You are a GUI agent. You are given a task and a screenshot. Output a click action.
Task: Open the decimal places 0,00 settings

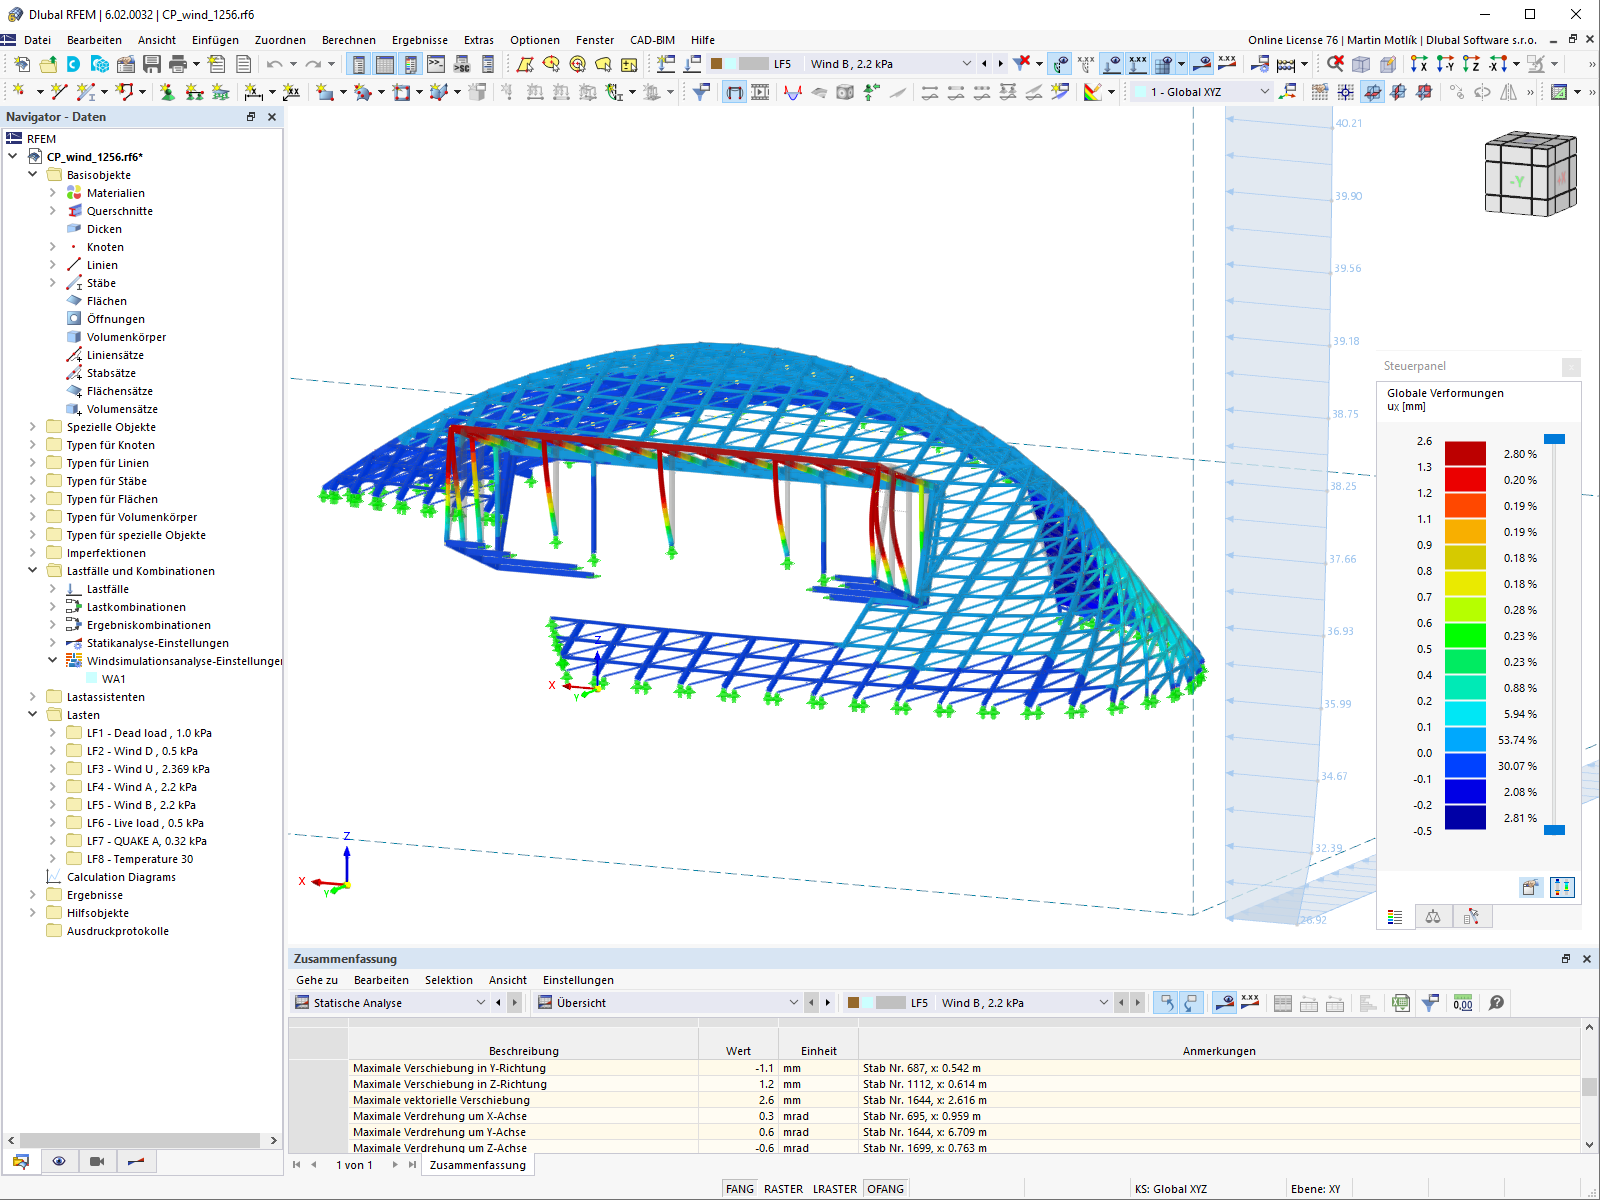pos(1463,1003)
